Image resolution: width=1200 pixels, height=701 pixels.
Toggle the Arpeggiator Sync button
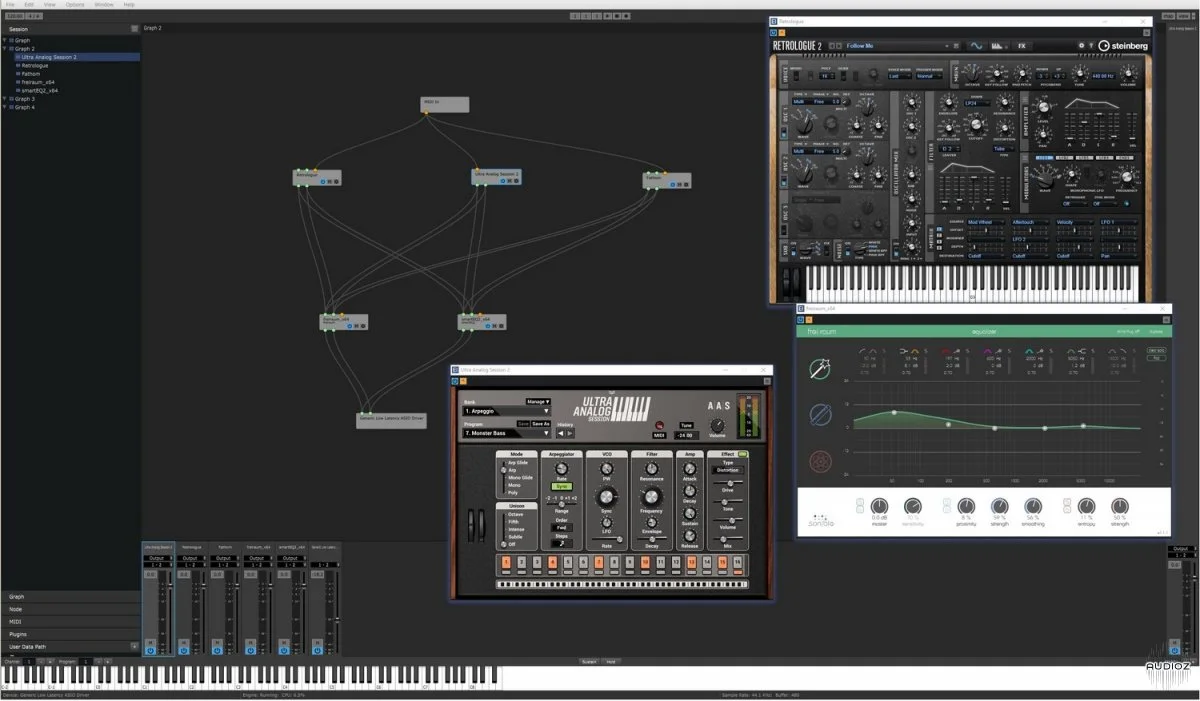click(x=561, y=486)
